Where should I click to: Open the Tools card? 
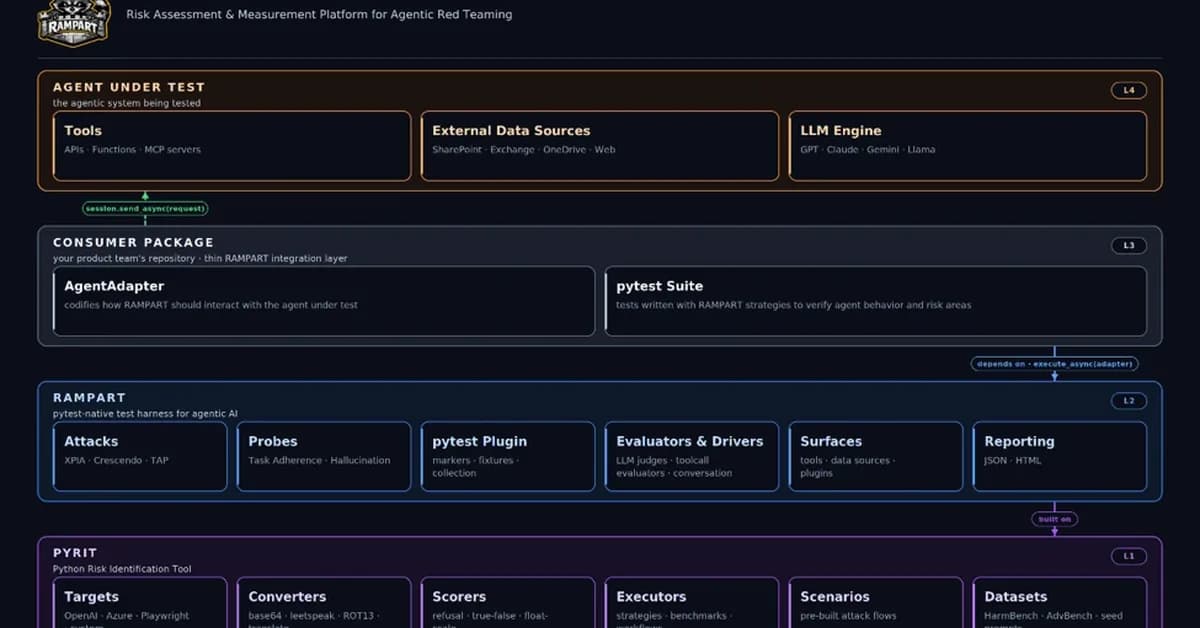point(232,146)
